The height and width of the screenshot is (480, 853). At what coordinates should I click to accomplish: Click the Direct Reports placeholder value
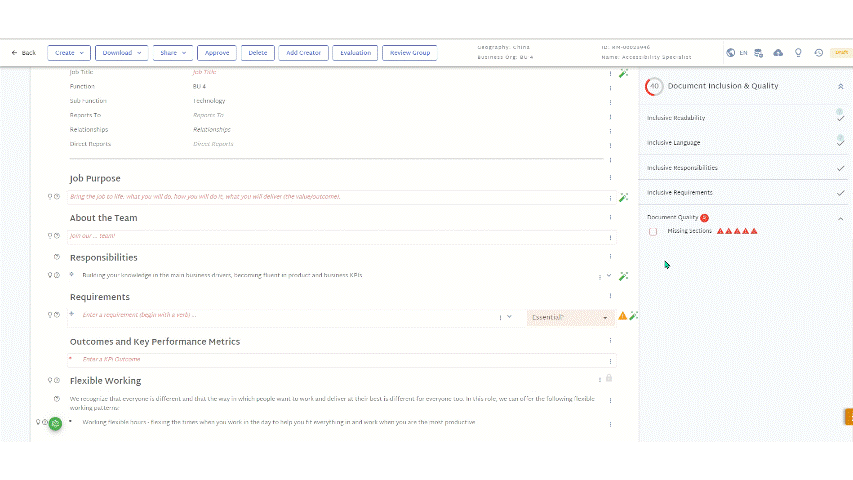(x=213, y=144)
